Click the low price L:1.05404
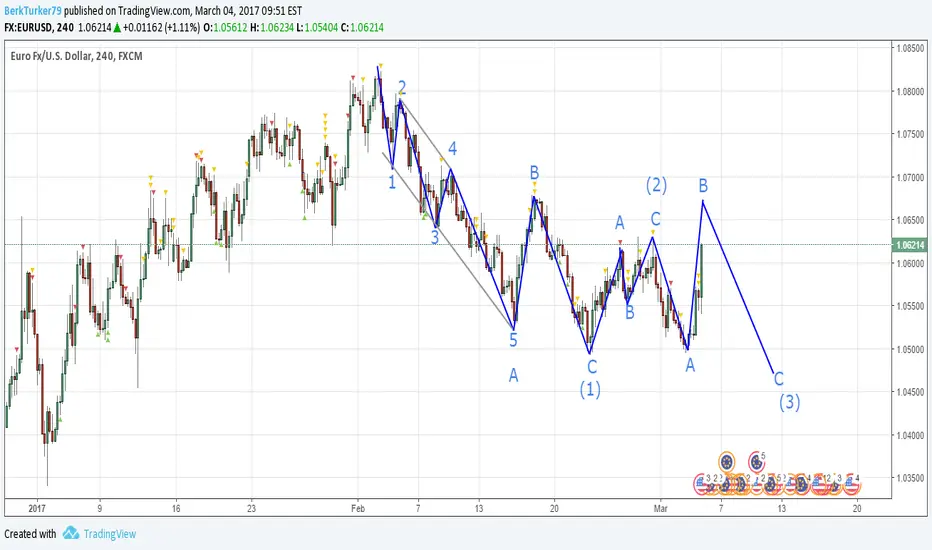This screenshot has height=550, width=932. [317, 27]
